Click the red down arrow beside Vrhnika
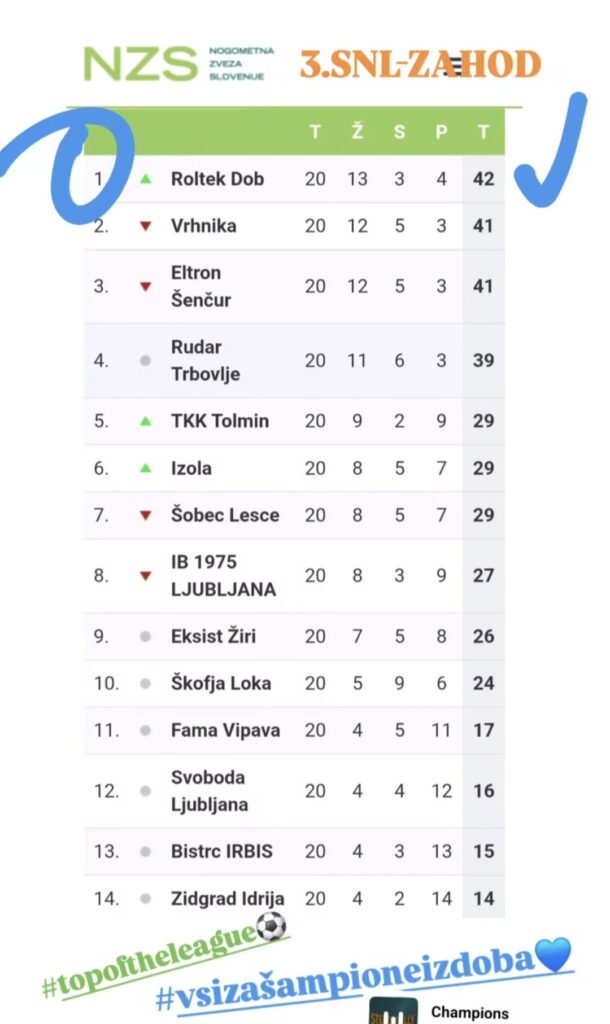This screenshot has width=610, height=1024. 146,226
